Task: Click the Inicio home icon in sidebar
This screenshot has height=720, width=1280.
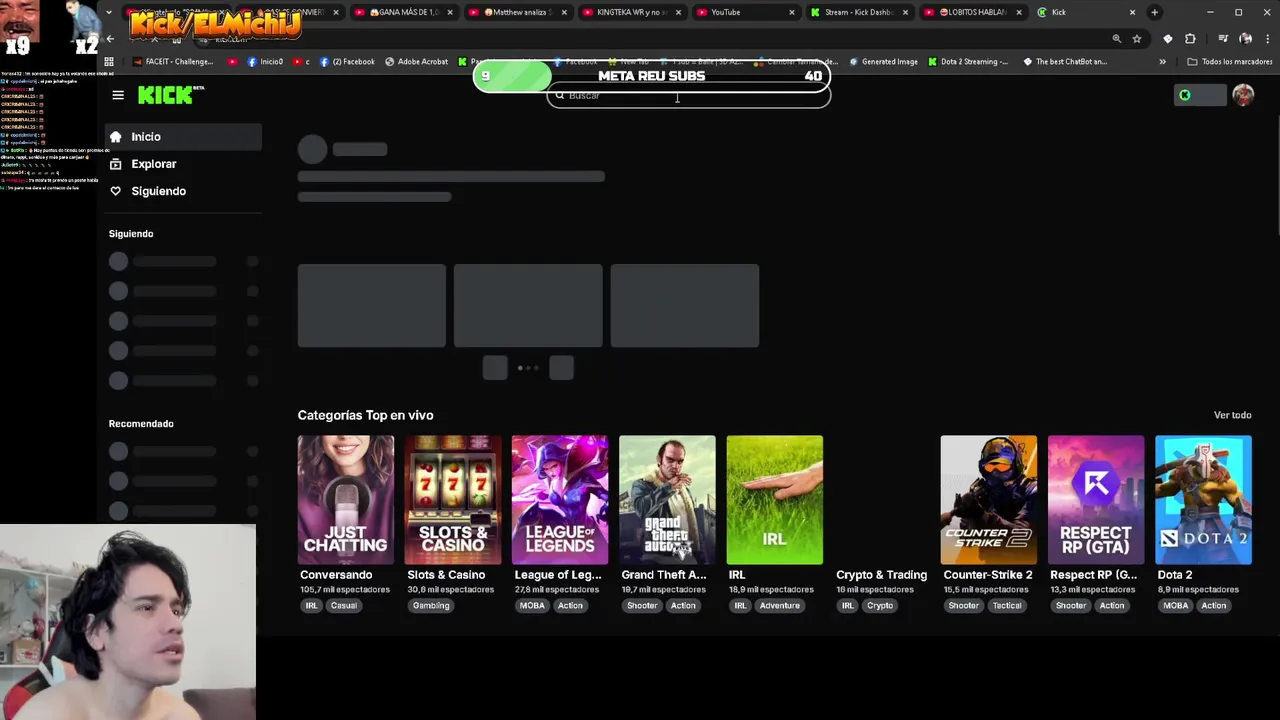Action: point(116,137)
